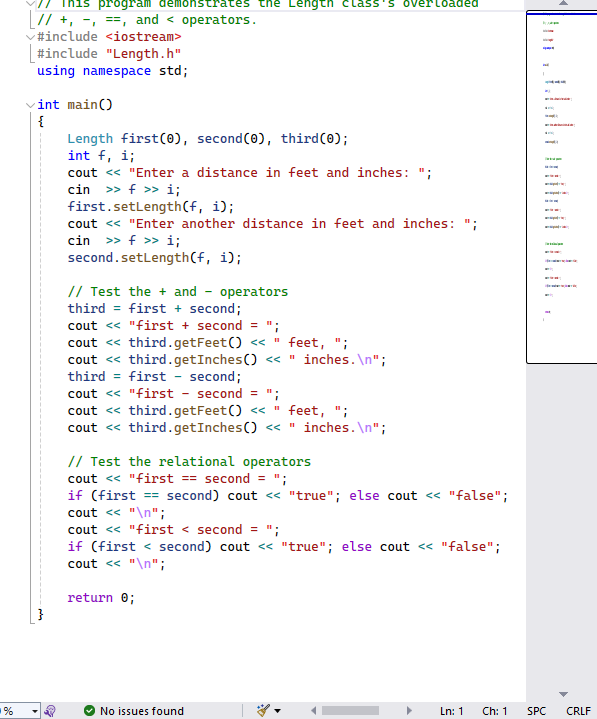Click the 'Enter another distance' string
The image size is (597, 719).
299,224
